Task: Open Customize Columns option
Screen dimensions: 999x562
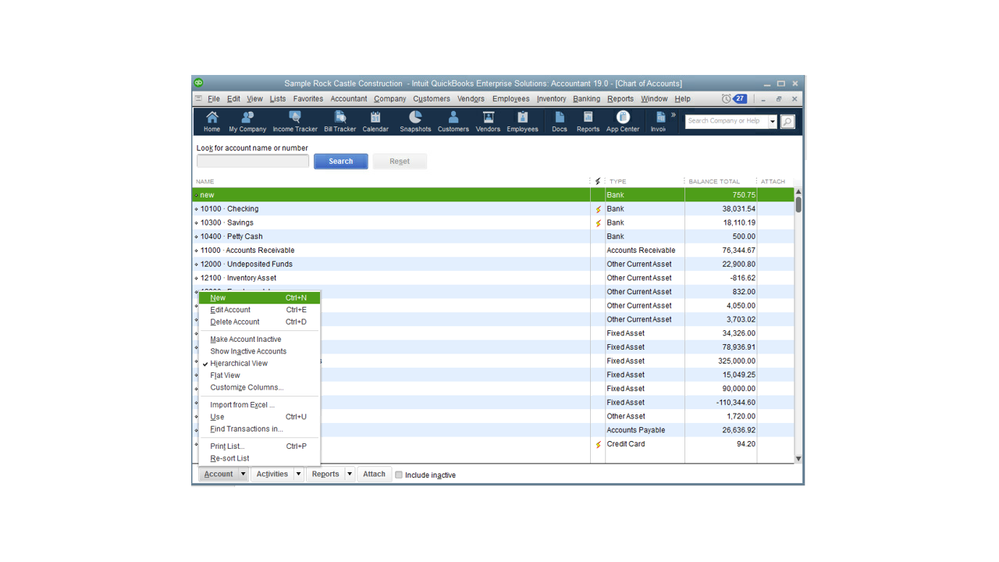Action: pos(247,387)
